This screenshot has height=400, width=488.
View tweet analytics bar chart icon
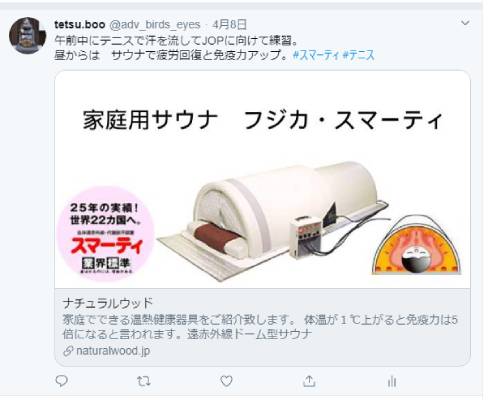[392, 381]
